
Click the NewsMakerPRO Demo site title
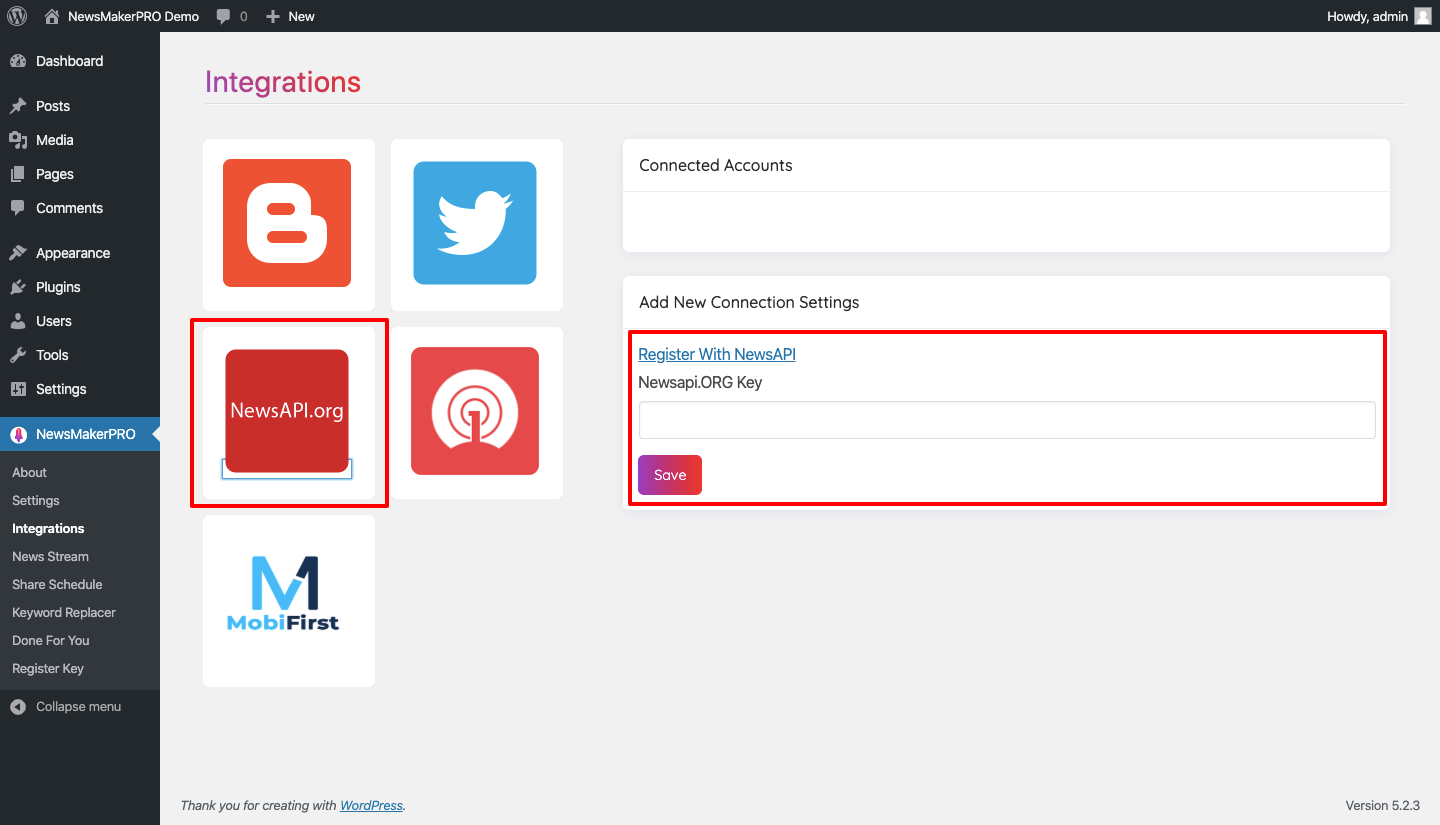pyautogui.click(x=133, y=16)
